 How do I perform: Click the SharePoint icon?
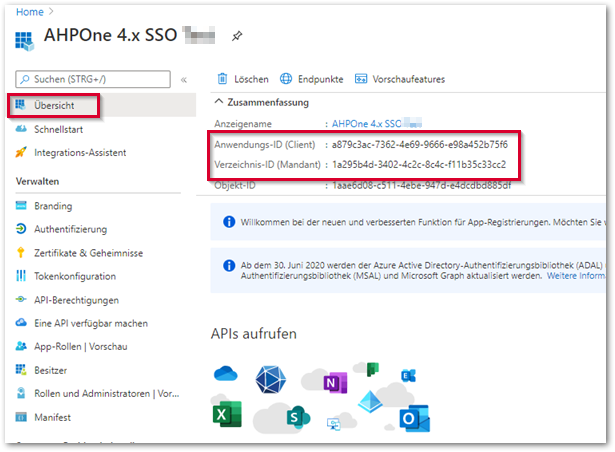(x=298, y=417)
